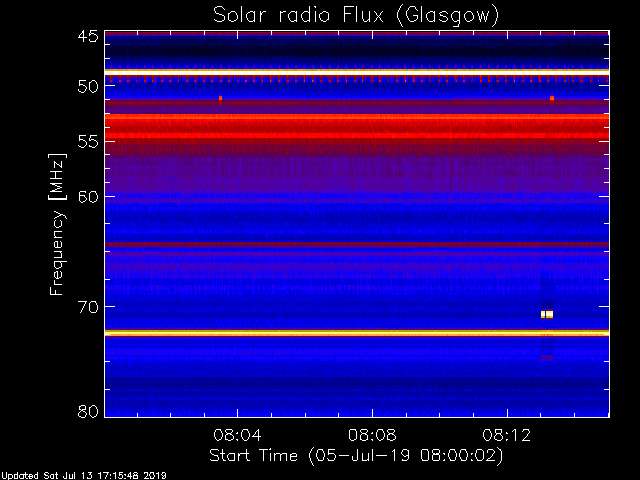Click the 'Solar radio Flux (Glasgow)' title
Screen dimensions: 640x480
tap(356, 16)
